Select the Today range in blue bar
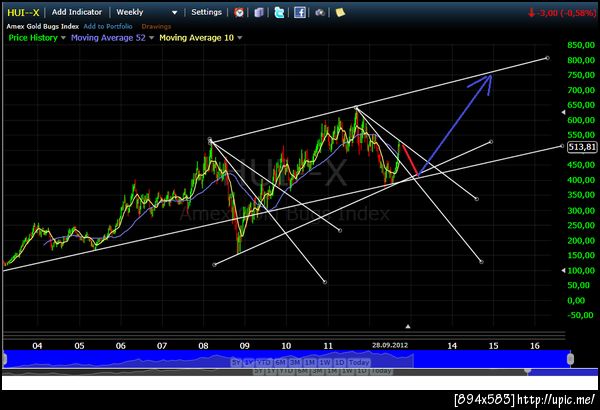 pos(359,362)
